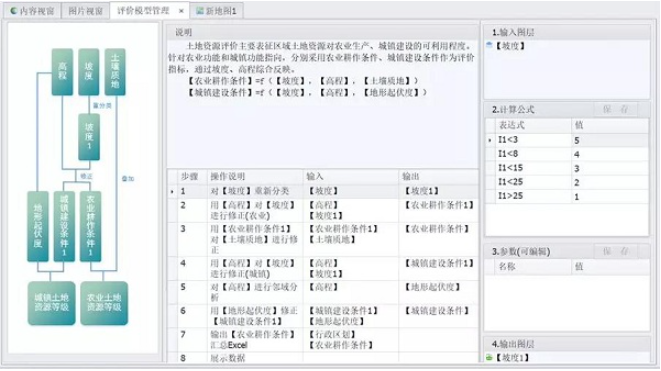The width and height of the screenshot is (661, 371).
Task: Click 保存 button in 计算公式 panel
Action: [x=615, y=109]
